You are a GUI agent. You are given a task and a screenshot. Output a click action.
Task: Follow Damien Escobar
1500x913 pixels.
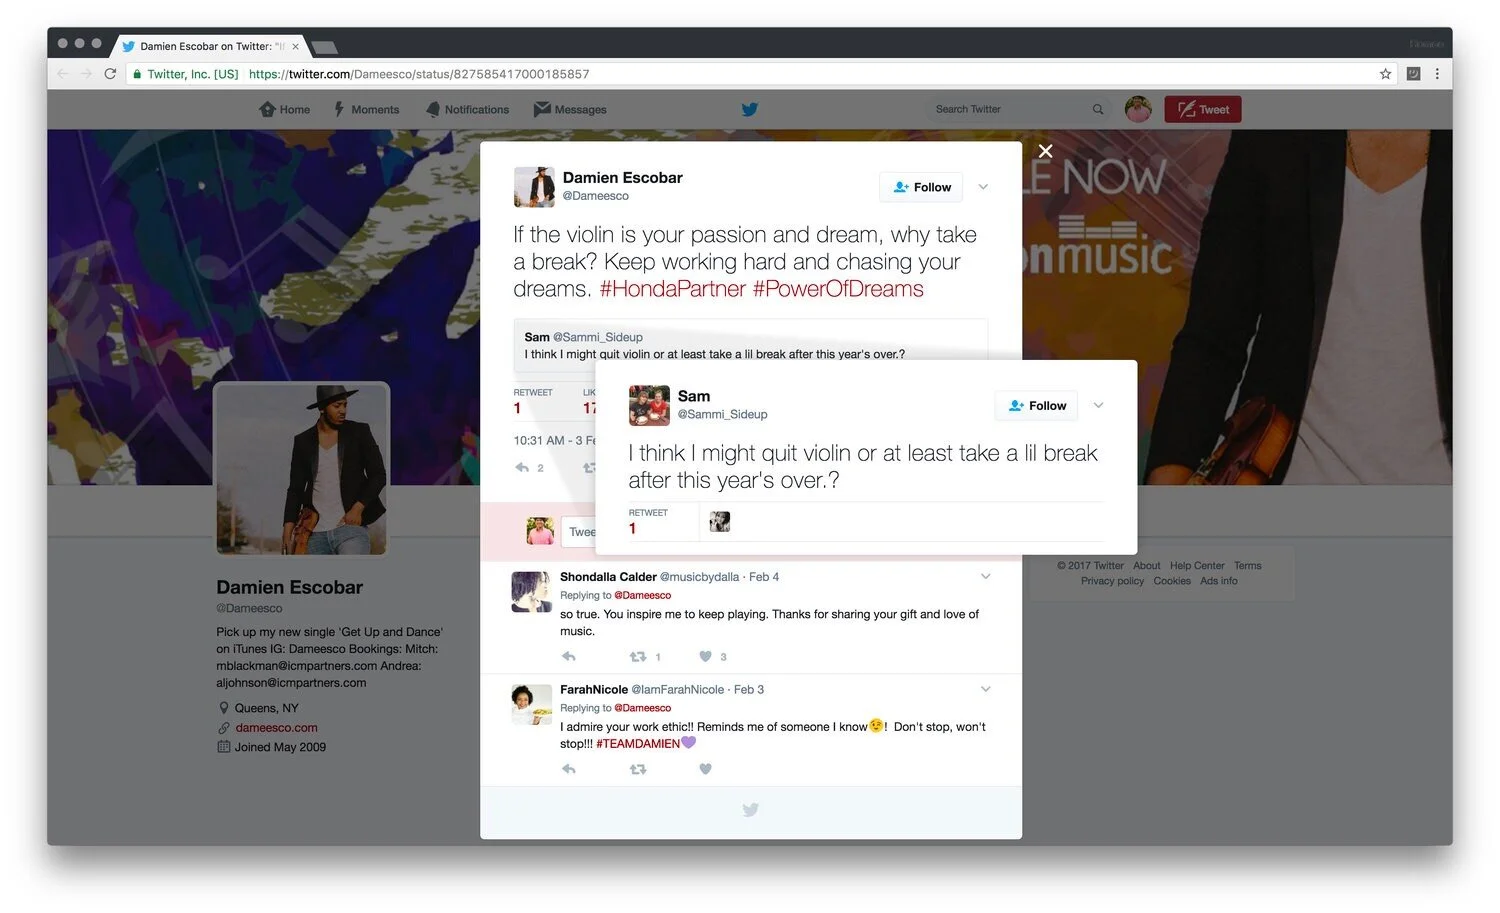[921, 187]
